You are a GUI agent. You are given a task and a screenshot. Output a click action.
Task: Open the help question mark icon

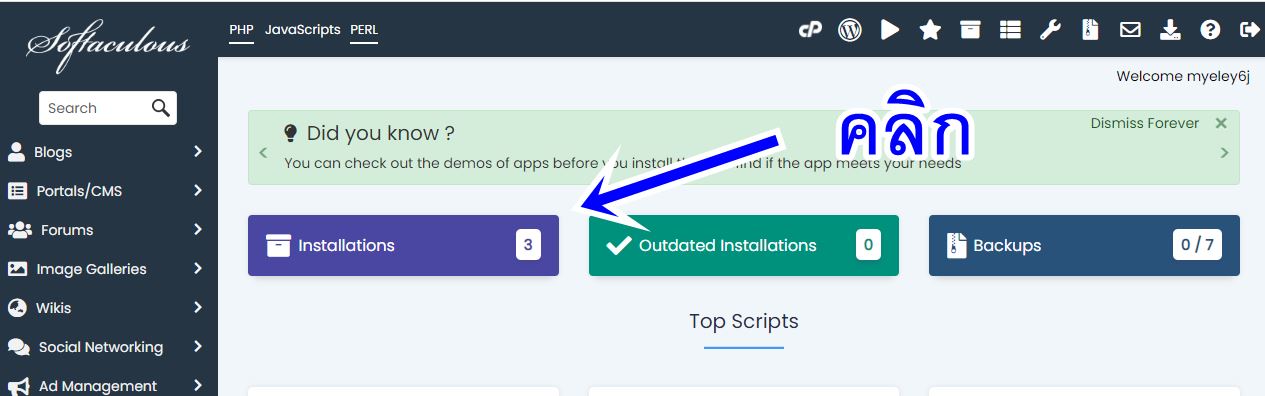pos(1210,30)
